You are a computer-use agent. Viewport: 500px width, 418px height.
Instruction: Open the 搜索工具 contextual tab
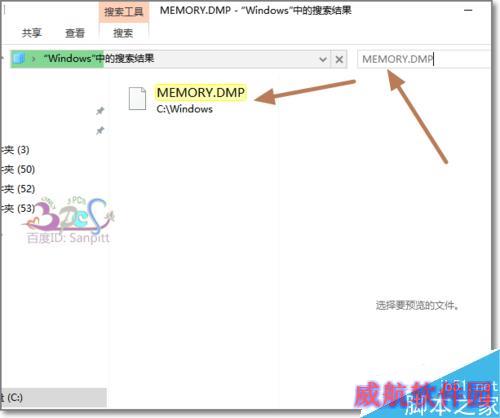(x=124, y=12)
